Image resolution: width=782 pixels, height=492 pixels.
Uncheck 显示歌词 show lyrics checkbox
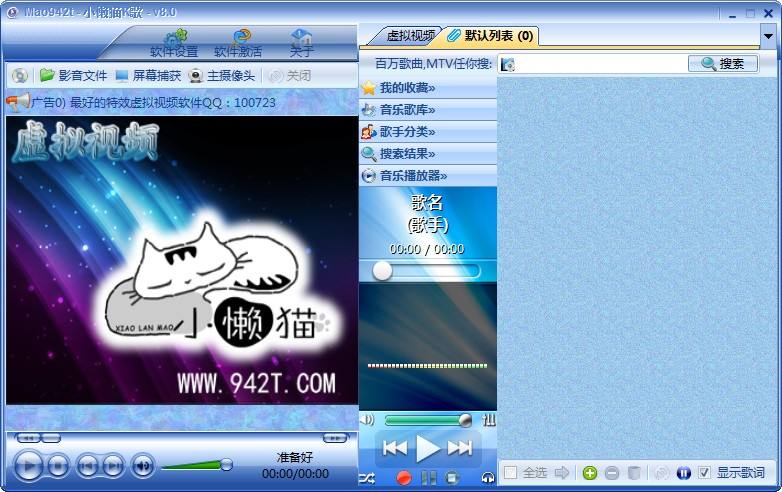[x=704, y=472]
